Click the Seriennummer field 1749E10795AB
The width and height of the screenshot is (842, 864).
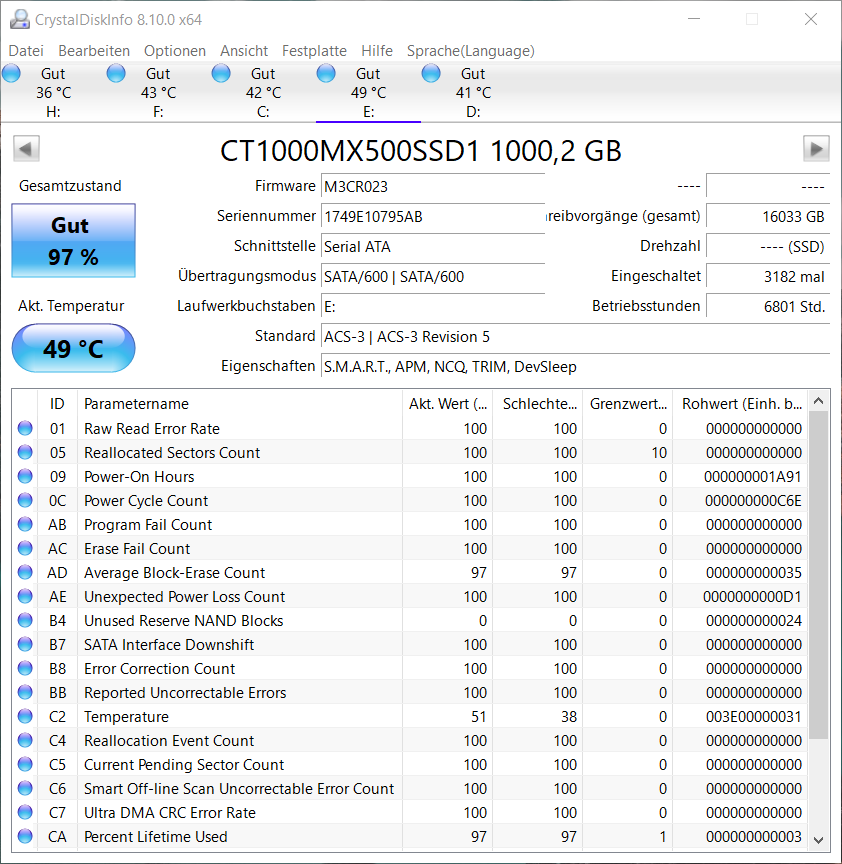(x=433, y=217)
